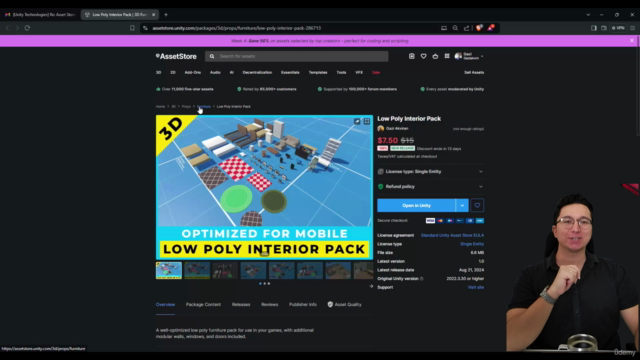This screenshot has height=360, width=640.
Task: Open the Audio category menu
Action: (215, 73)
